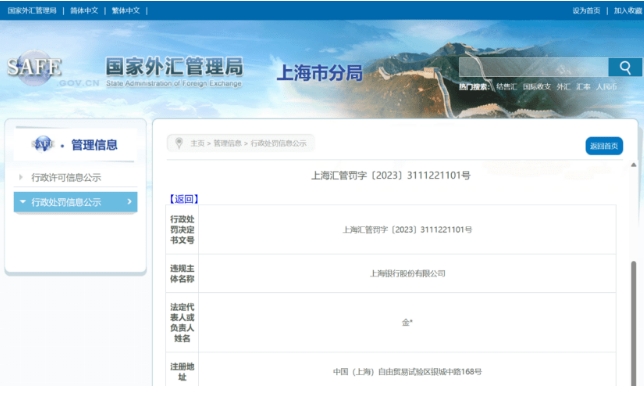Open 国家外汇管理局 top link
The image size is (644, 397).
tap(32, 11)
